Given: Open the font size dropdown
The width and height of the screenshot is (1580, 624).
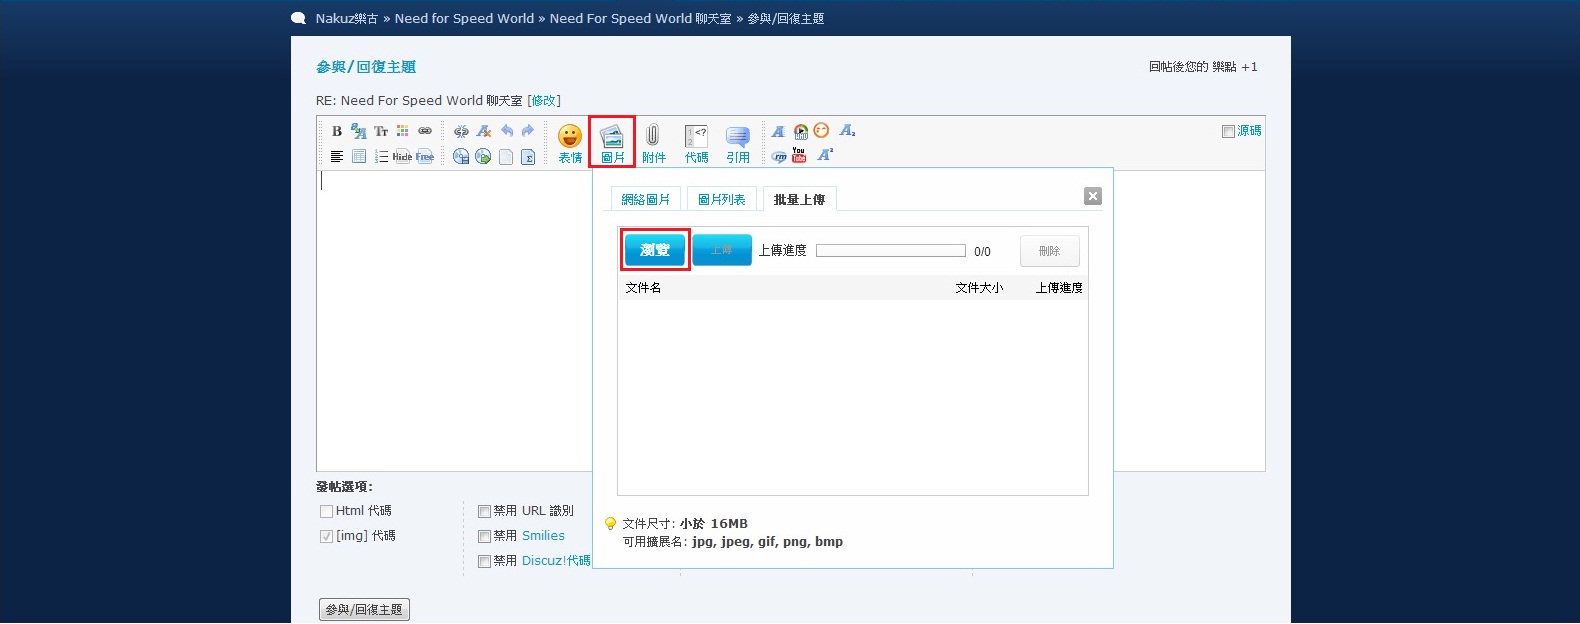Looking at the screenshot, I should [x=381, y=131].
